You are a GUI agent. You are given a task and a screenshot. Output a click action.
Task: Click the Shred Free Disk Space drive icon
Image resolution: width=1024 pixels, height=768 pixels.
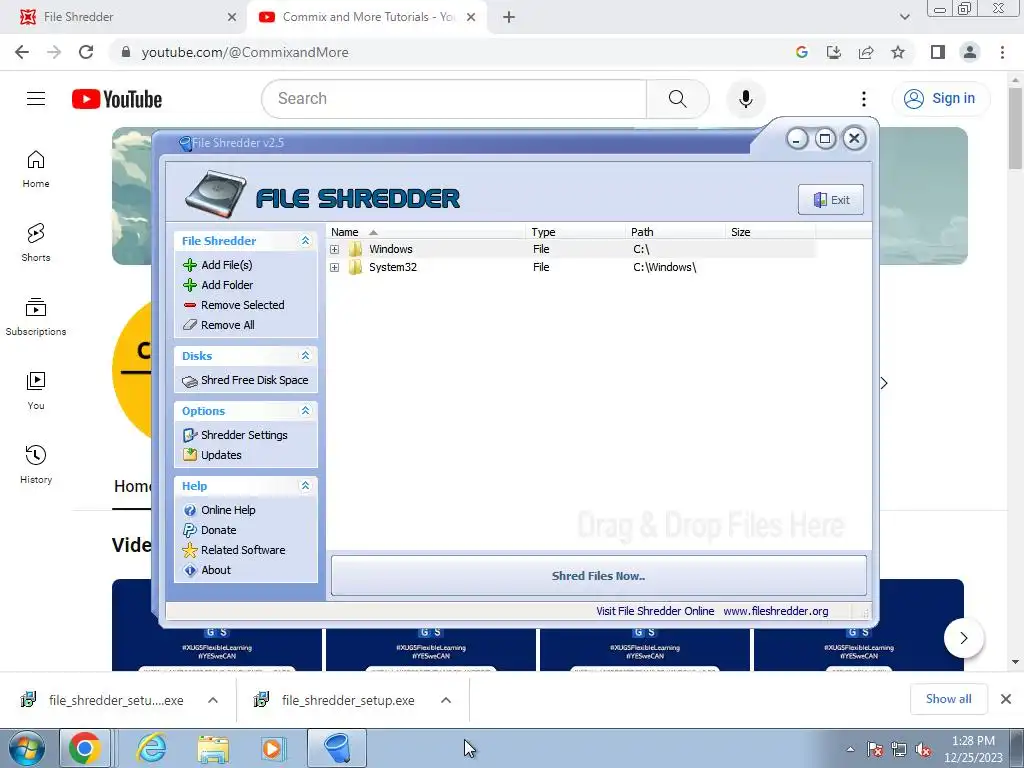coord(190,381)
